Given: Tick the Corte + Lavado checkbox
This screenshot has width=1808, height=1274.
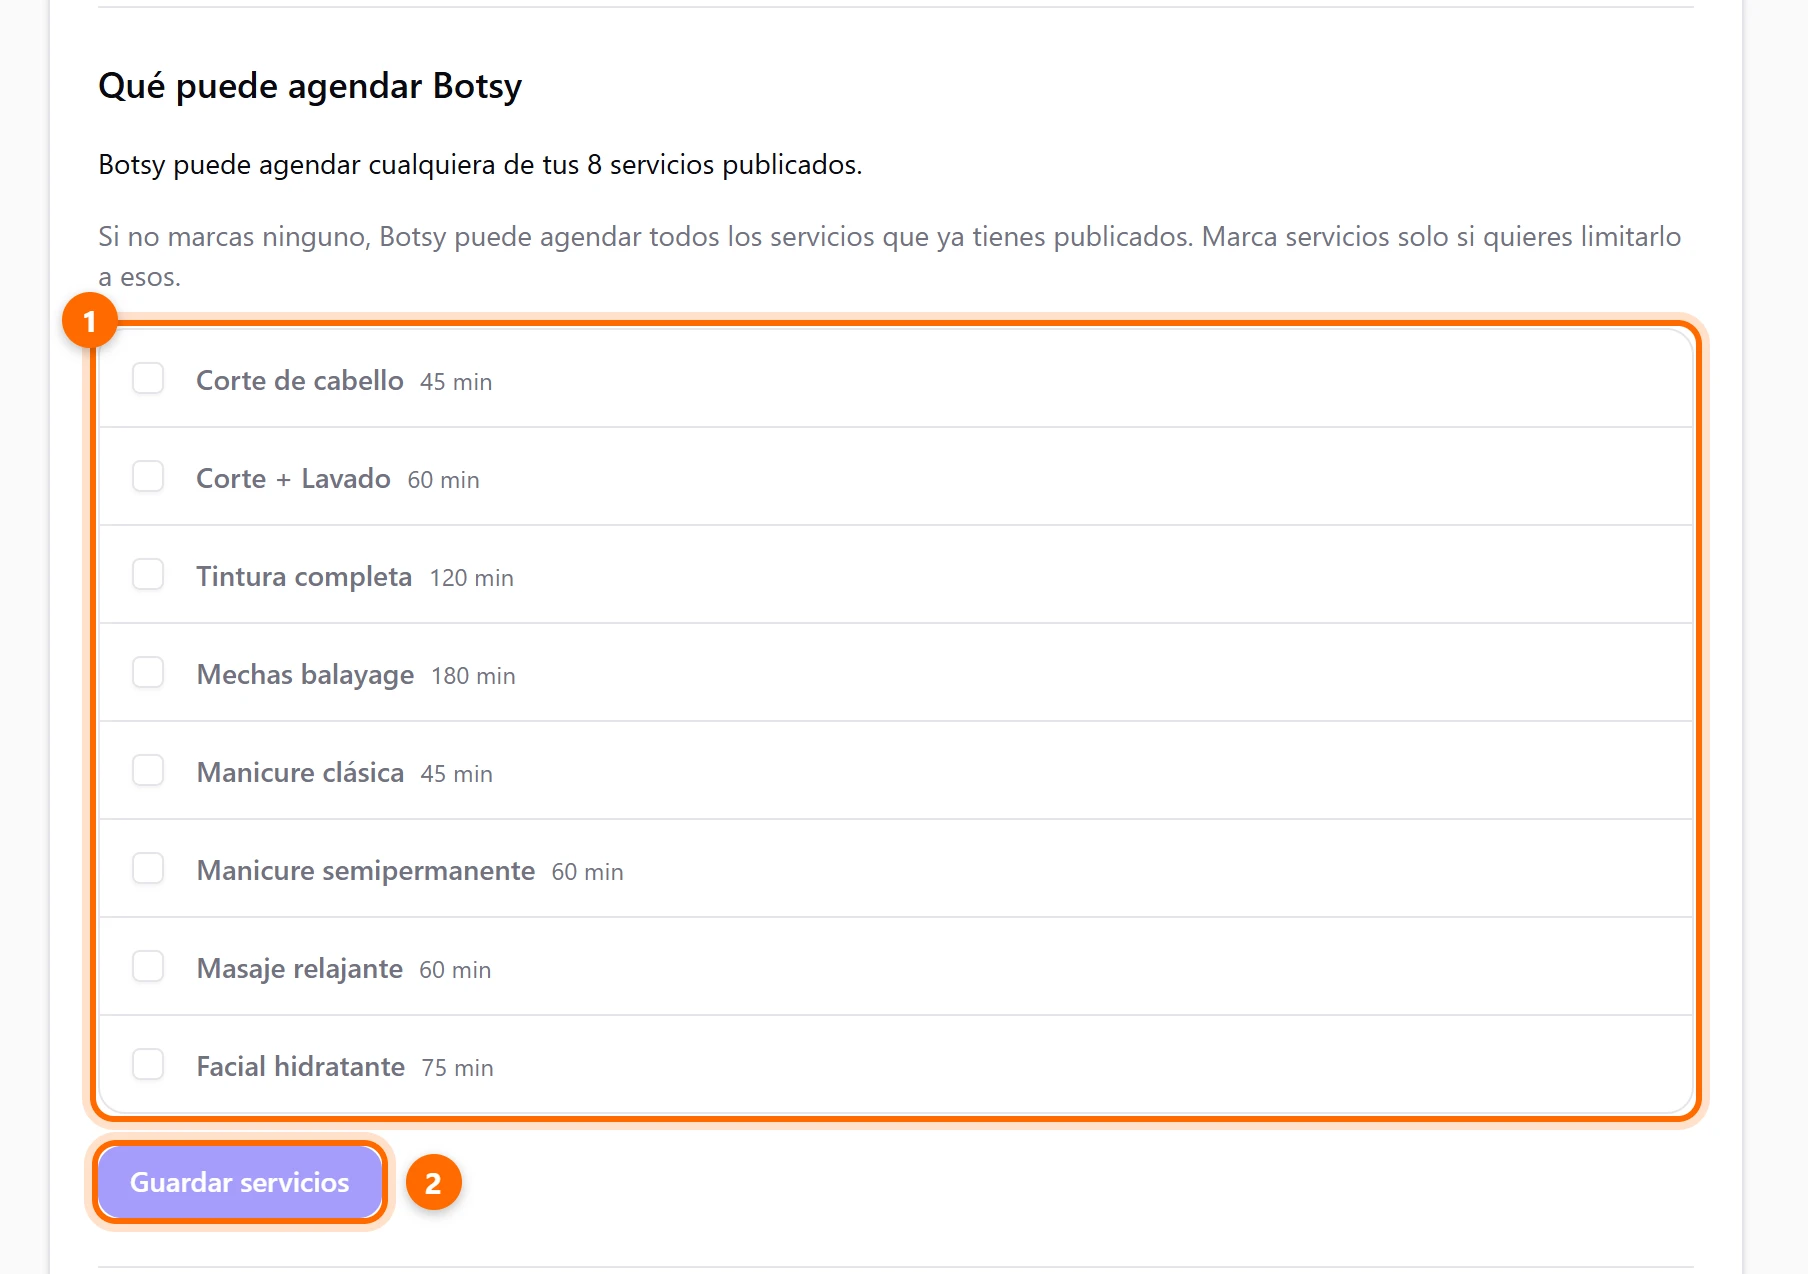Looking at the screenshot, I should [148, 477].
